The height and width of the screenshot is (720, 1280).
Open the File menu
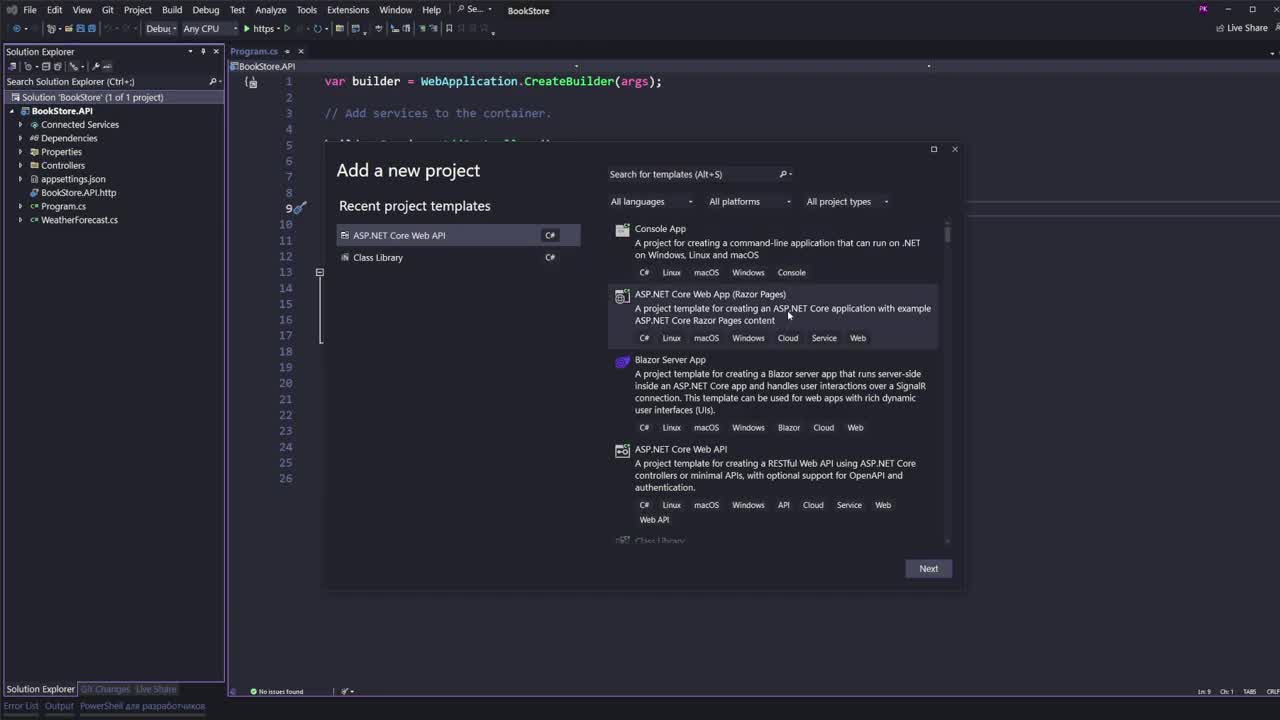[x=30, y=10]
